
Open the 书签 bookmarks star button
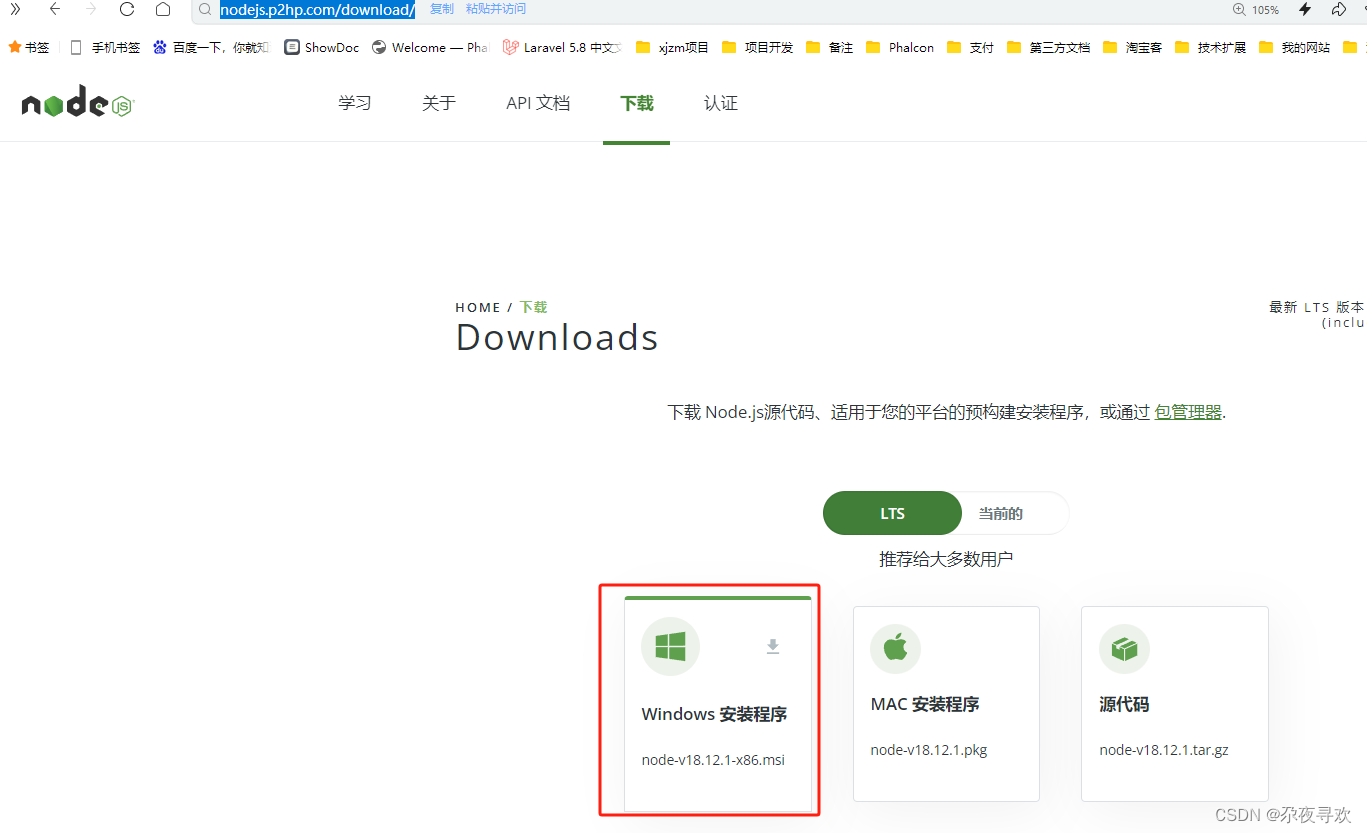[x=29, y=47]
